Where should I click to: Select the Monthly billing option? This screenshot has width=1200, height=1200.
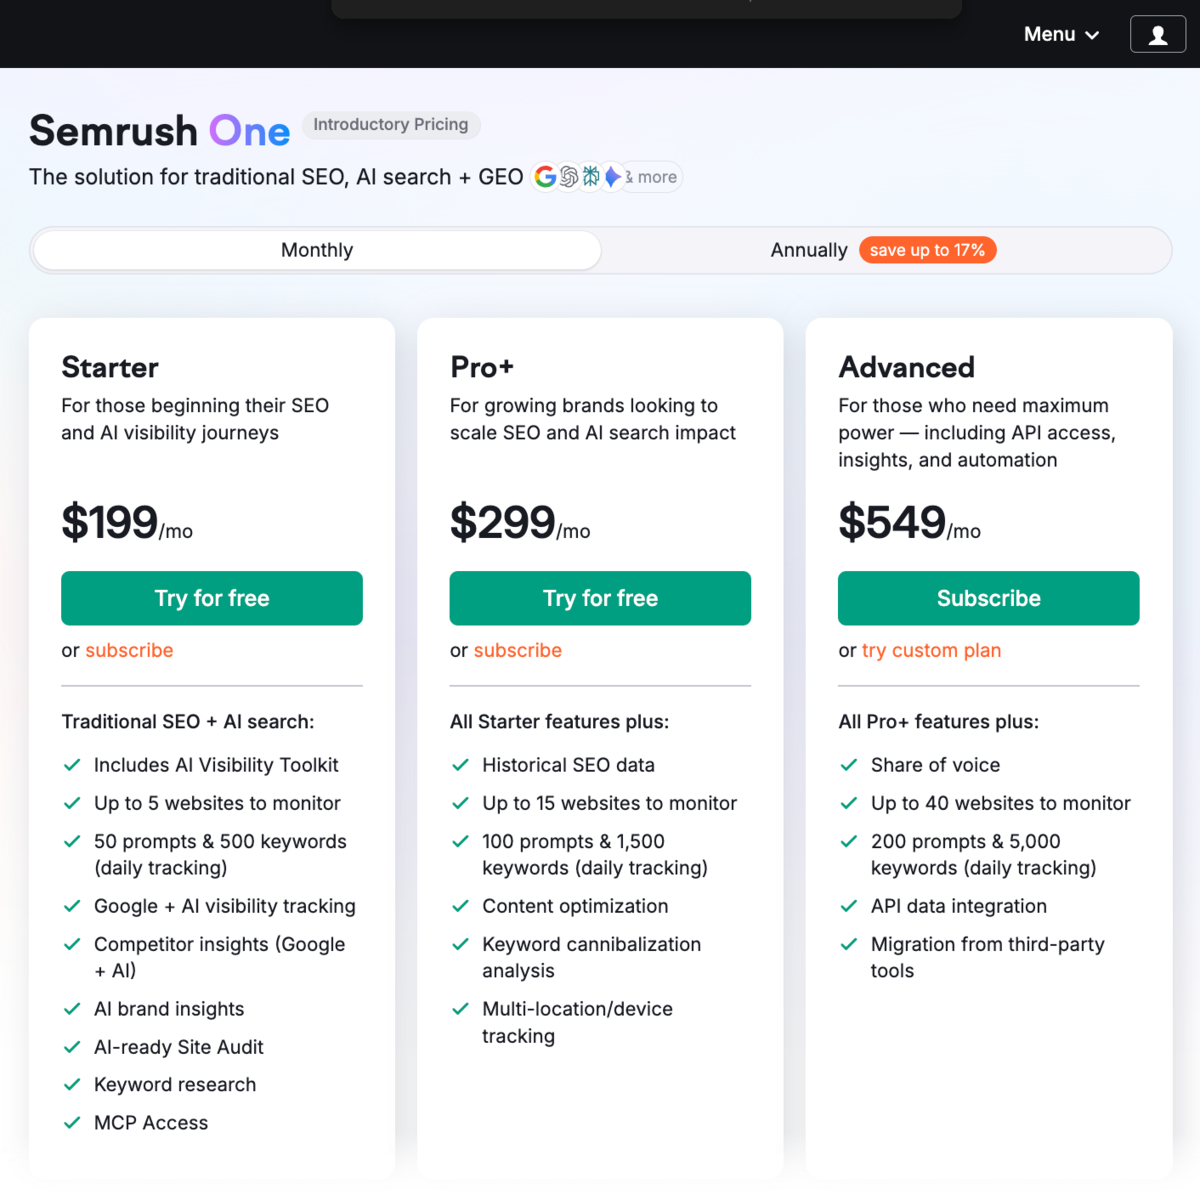[316, 250]
